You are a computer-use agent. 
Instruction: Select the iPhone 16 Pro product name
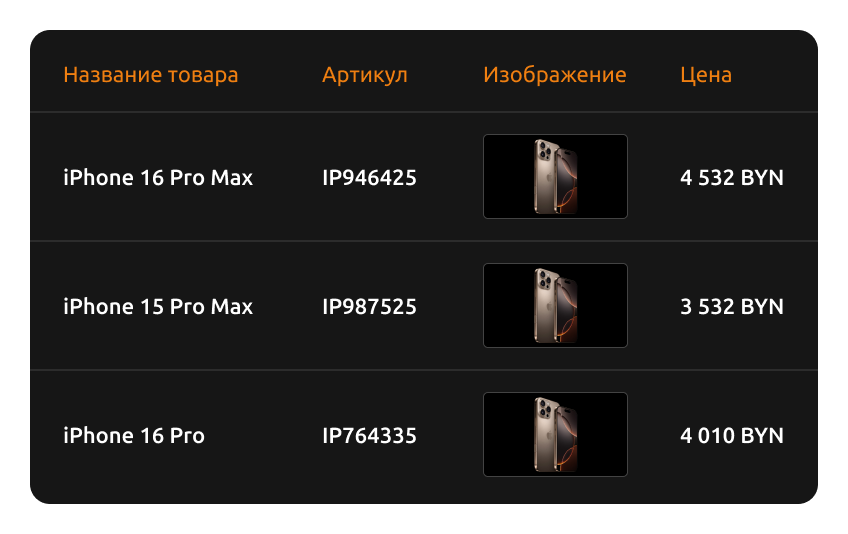pyautogui.click(x=134, y=436)
